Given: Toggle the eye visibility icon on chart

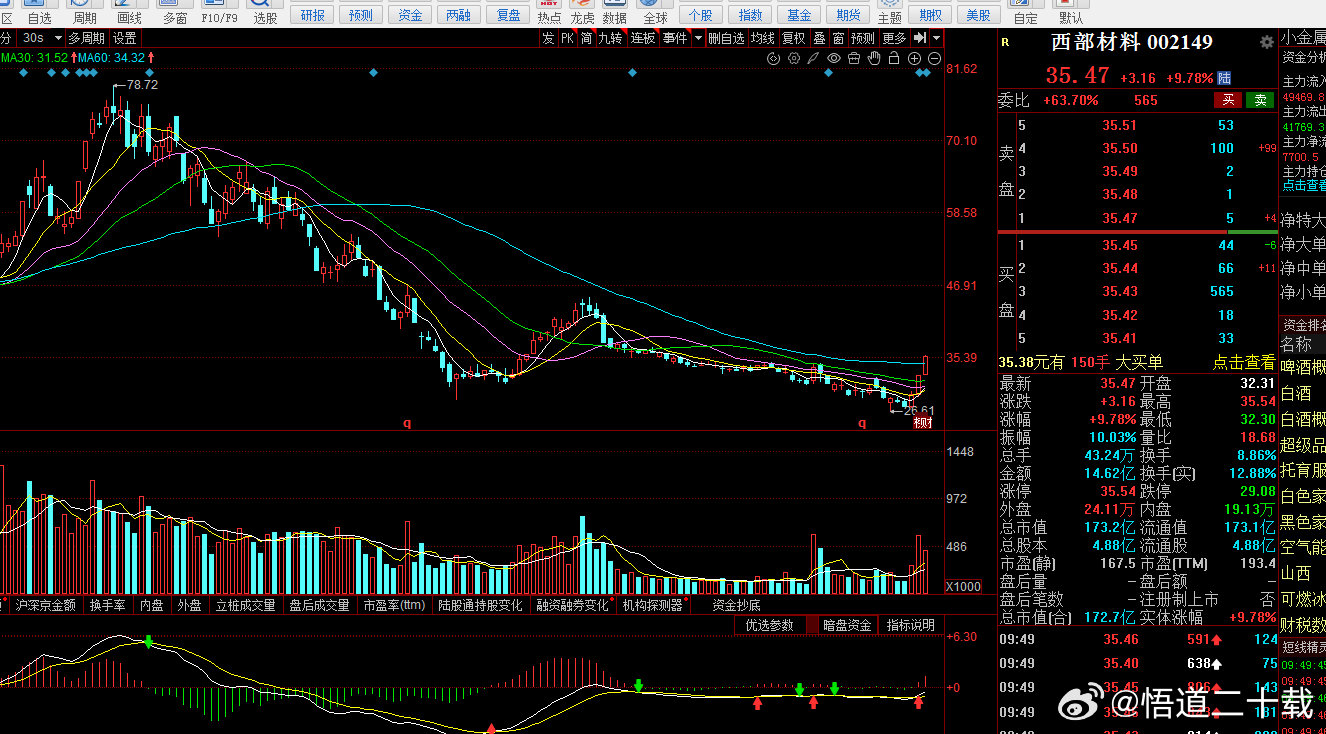Looking at the screenshot, I should point(834,58).
